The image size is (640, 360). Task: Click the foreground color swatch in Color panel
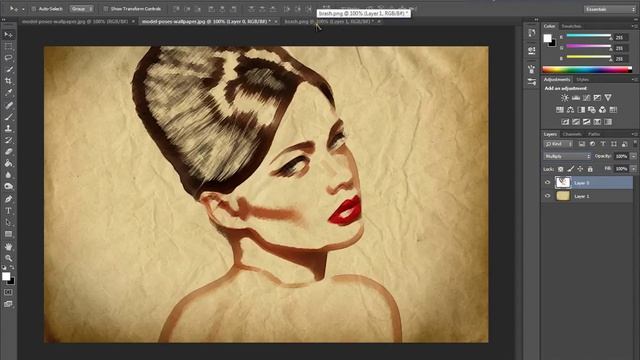(x=547, y=38)
